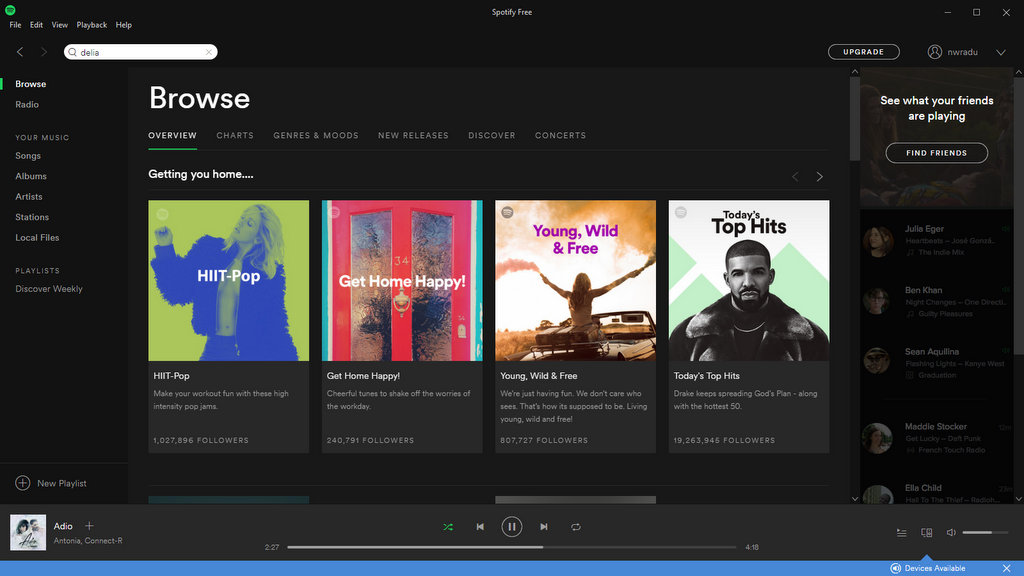Switch to the Genres & Moods tab
Screen dimensions: 1024x576
[315, 135]
